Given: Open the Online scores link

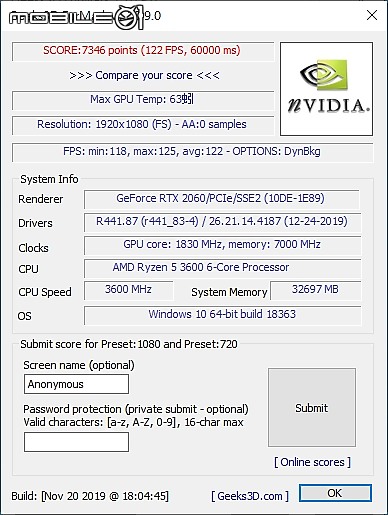Looking at the screenshot, I should coord(312,462).
